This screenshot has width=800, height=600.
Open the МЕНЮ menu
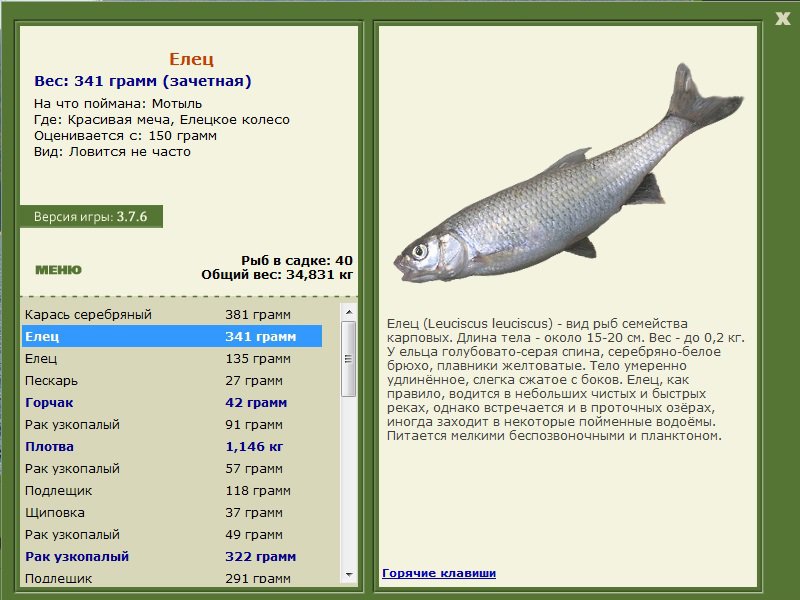pos(58,270)
